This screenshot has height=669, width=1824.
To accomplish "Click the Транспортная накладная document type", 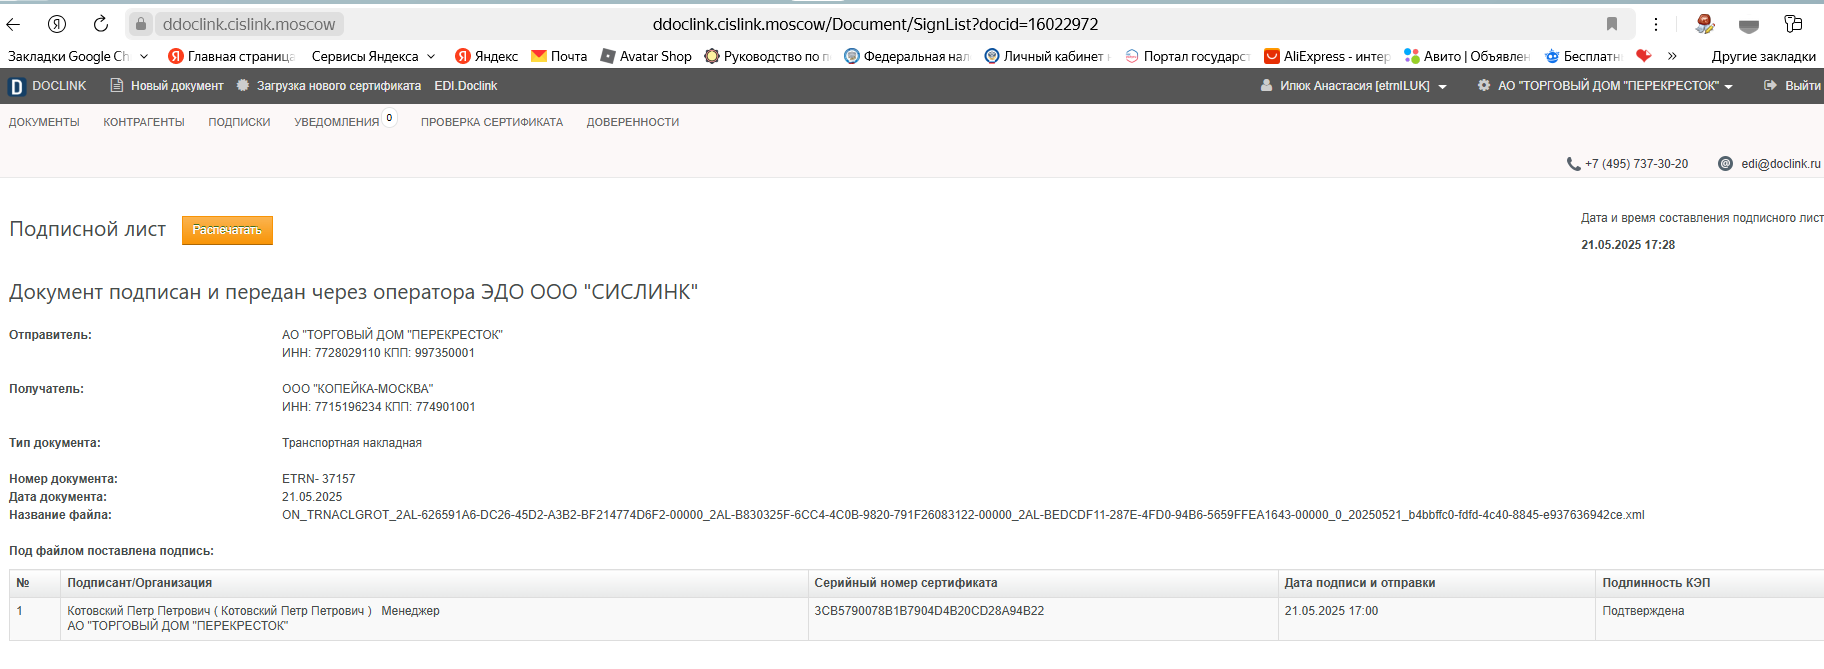I will (x=351, y=443).
